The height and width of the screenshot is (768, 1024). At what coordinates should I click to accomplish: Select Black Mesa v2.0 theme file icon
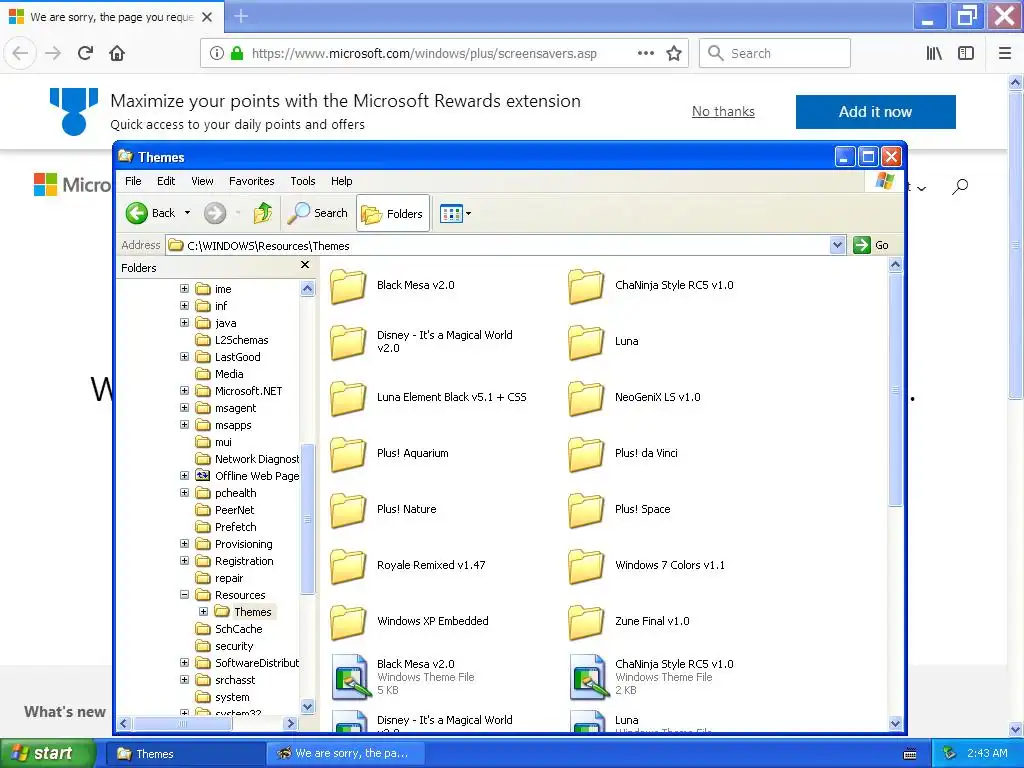point(351,677)
